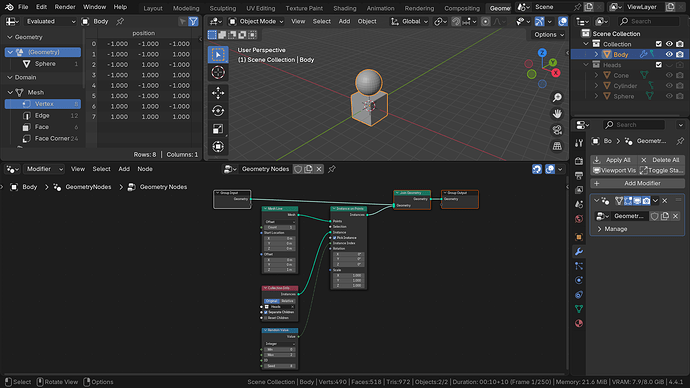Toggle spreadsheet selected-only filter funnel
This screenshot has width=690, height=388.
click(193, 21)
